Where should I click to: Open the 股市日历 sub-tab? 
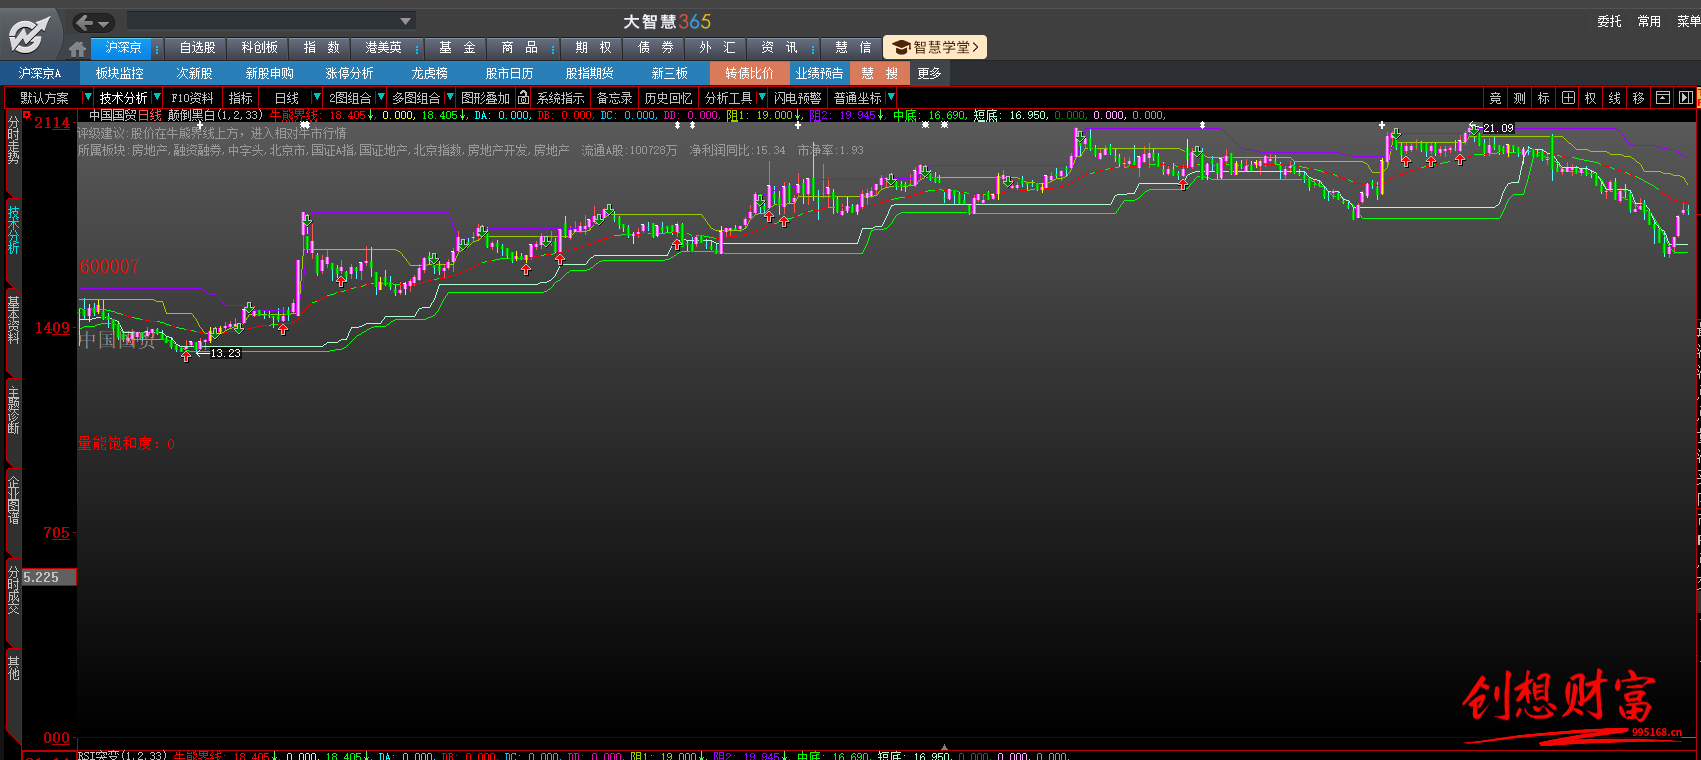[x=509, y=74]
